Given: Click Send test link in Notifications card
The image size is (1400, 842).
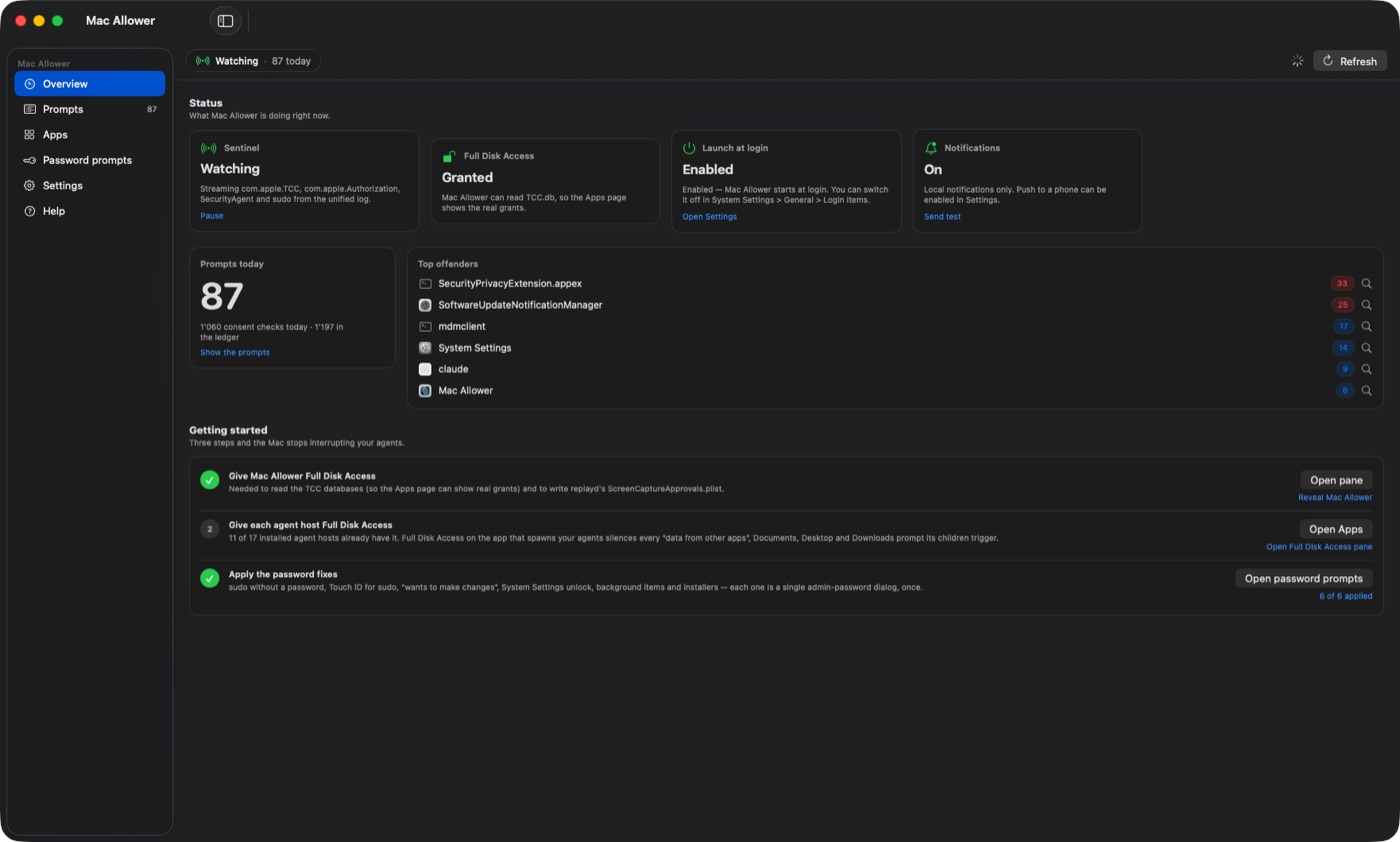Looking at the screenshot, I should (942, 217).
